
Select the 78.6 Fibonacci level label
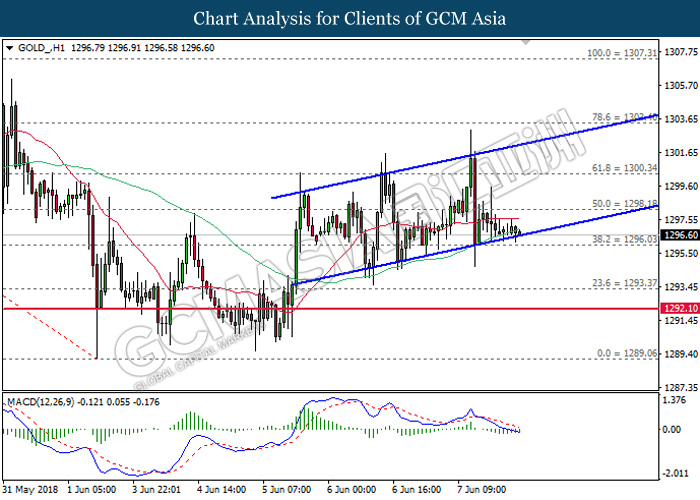coord(624,117)
